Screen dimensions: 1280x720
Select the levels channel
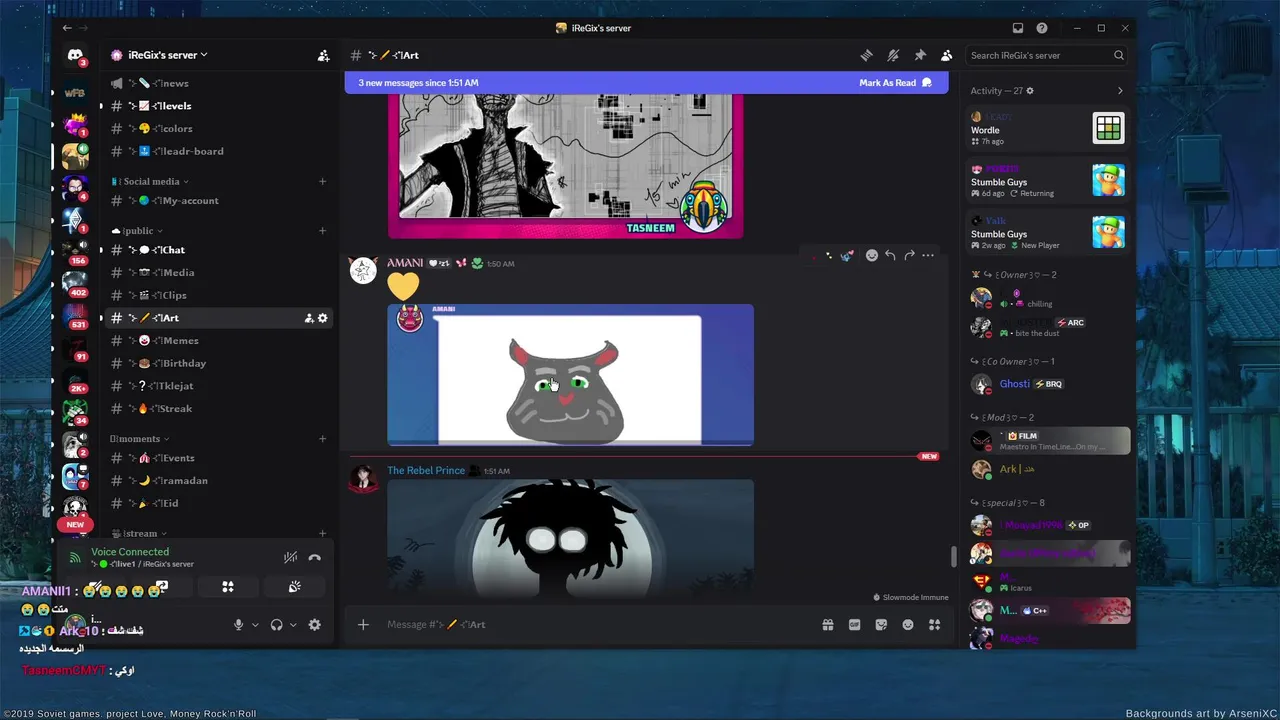[x=220, y=106]
